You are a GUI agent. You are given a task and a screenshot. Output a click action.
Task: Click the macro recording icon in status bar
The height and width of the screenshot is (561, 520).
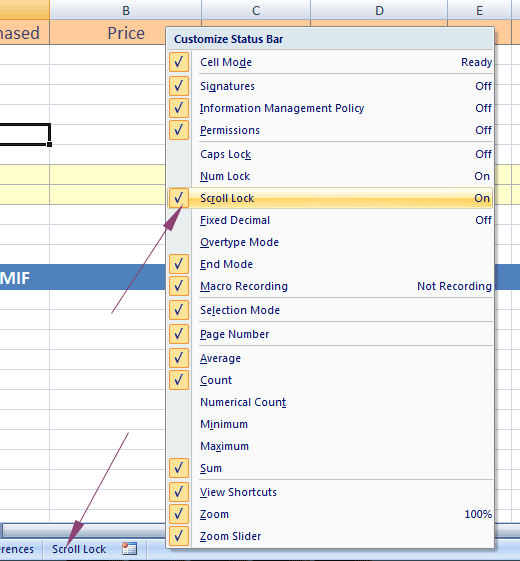click(129, 548)
